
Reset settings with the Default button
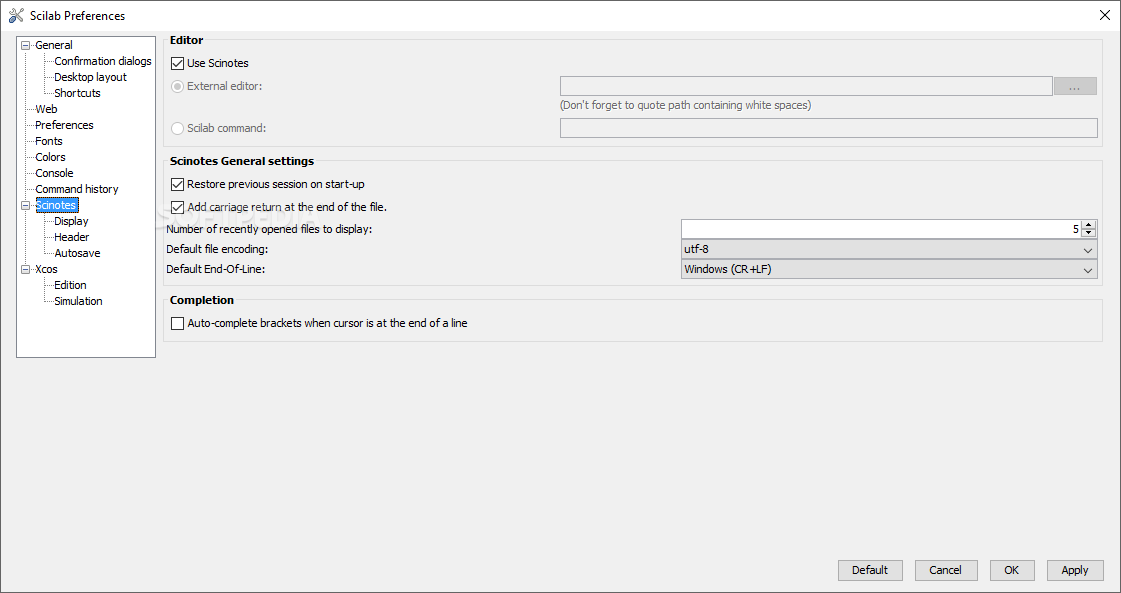[870, 570]
